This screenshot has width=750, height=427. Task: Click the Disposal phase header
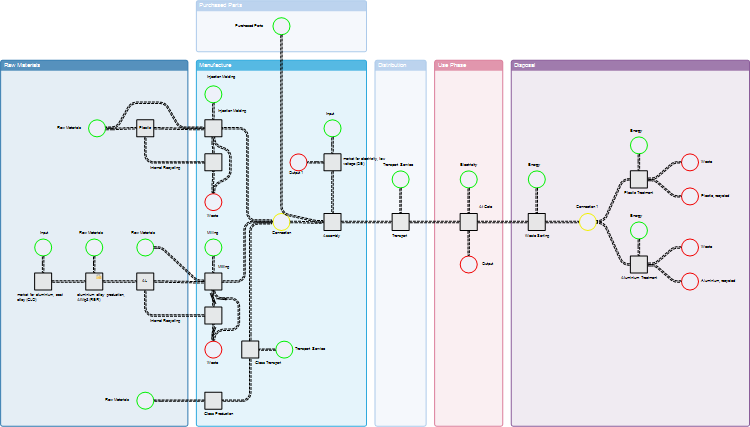click(x=630, y=66)
